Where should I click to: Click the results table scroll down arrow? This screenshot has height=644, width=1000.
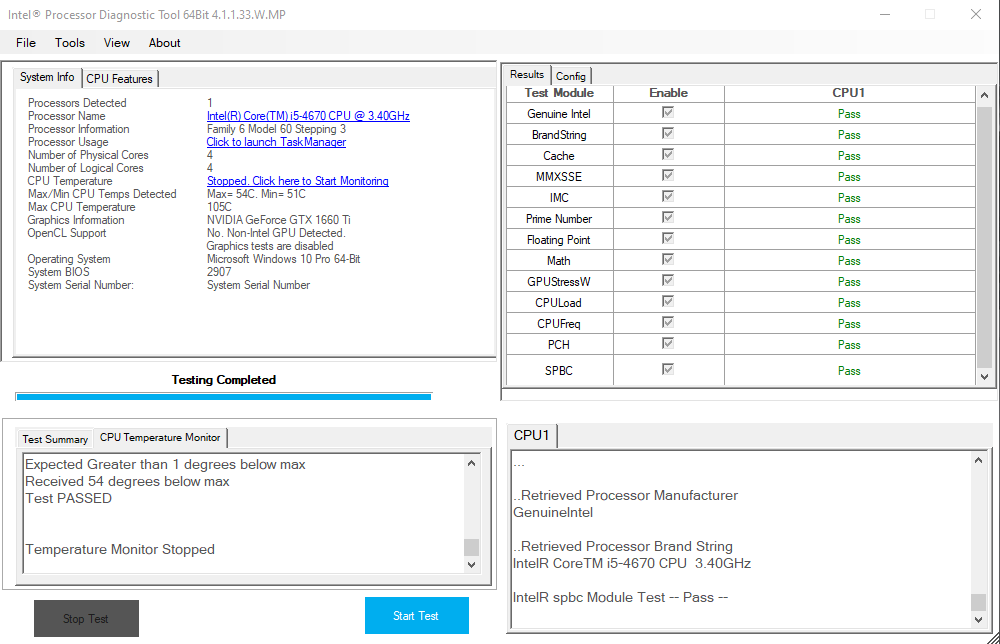(984, 377)
